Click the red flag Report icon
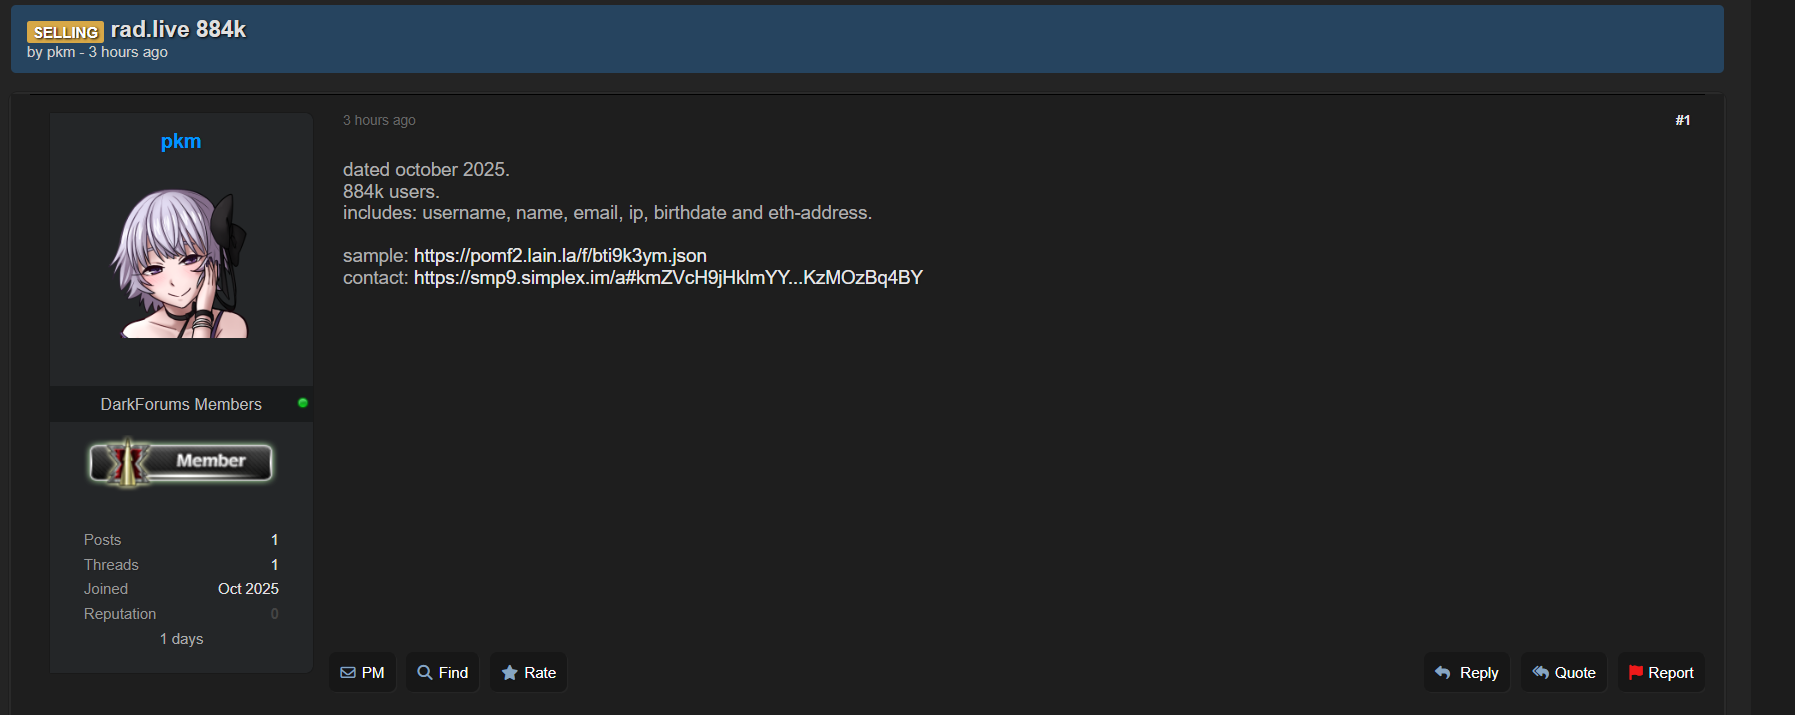The height and width of the screenshot is (715, 1795). pyautogui.click(x=1635, y=673)
